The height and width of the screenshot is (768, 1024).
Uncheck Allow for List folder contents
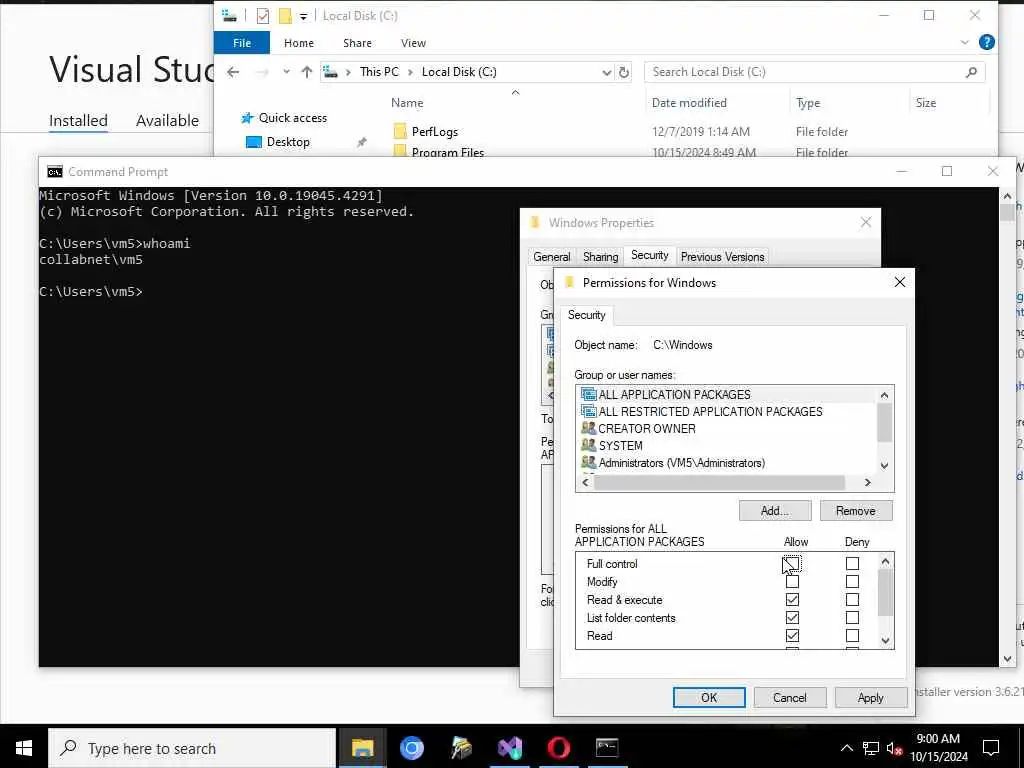click(x=792, y=617)
